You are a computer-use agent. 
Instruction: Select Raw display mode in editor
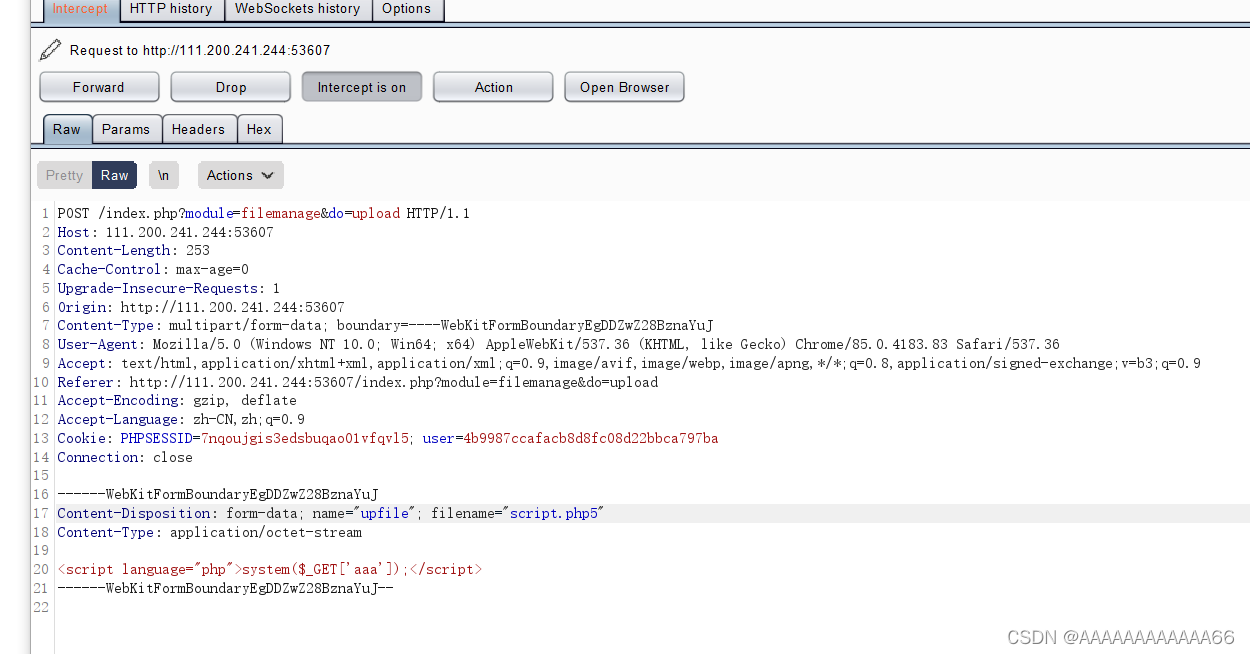point(114,175)
